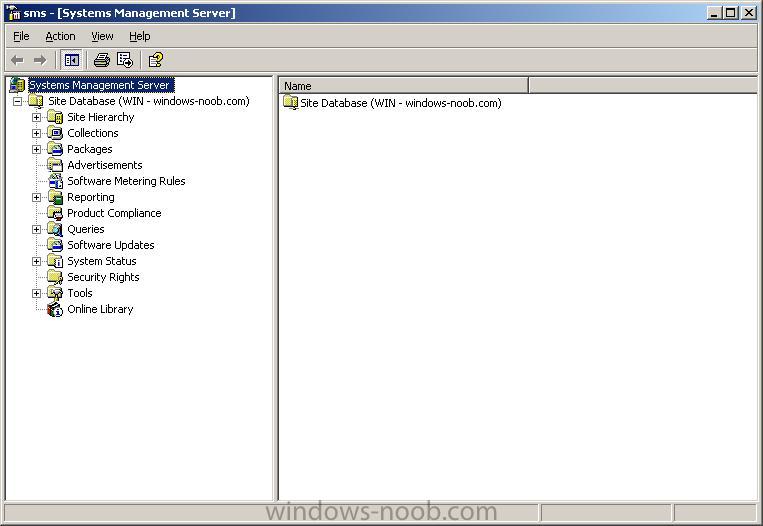Viewport: 763px width, 526px height.
Task: Click the Packages icon
Action: 55,149
